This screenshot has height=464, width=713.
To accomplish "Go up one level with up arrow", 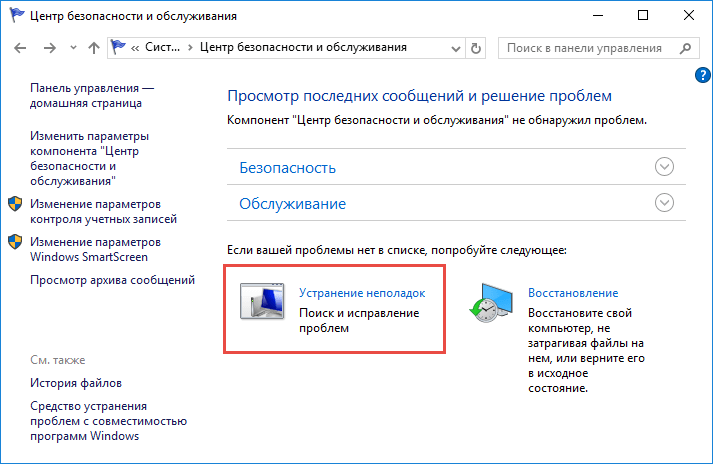I will point(94,48).
